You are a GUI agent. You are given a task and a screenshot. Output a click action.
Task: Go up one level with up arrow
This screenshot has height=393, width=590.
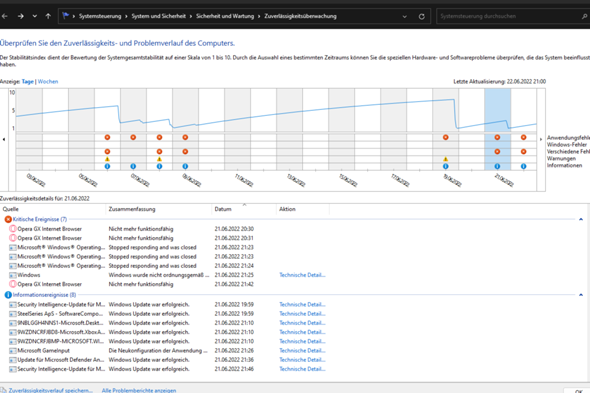tap(48, 16)
